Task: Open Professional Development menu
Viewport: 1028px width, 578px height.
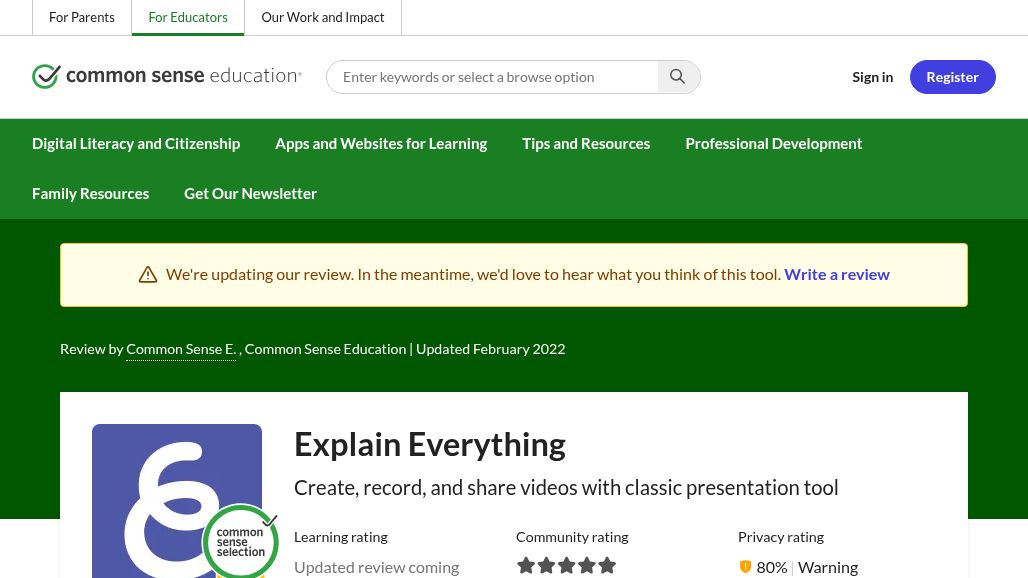Action: 773,143
